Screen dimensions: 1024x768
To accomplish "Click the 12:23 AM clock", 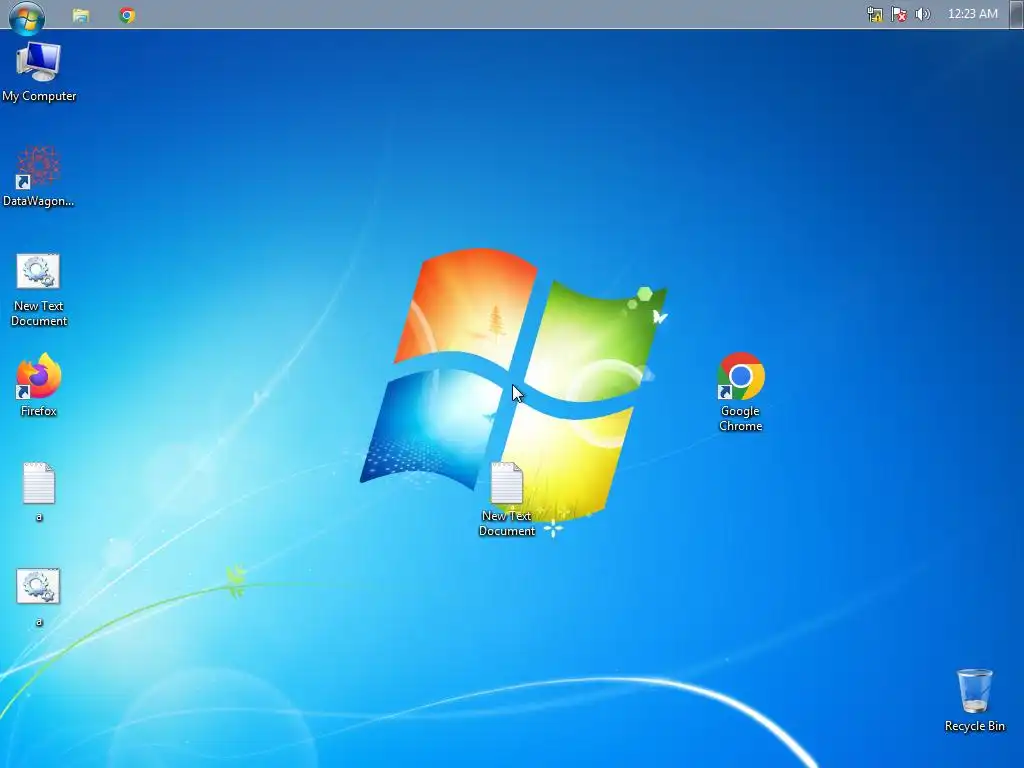I will pos(972,14).
